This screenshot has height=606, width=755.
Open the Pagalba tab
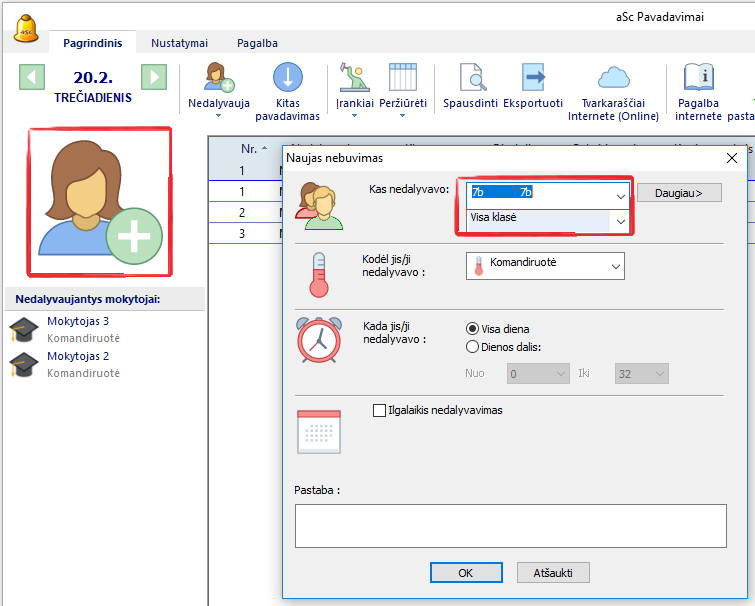(257, 43)
